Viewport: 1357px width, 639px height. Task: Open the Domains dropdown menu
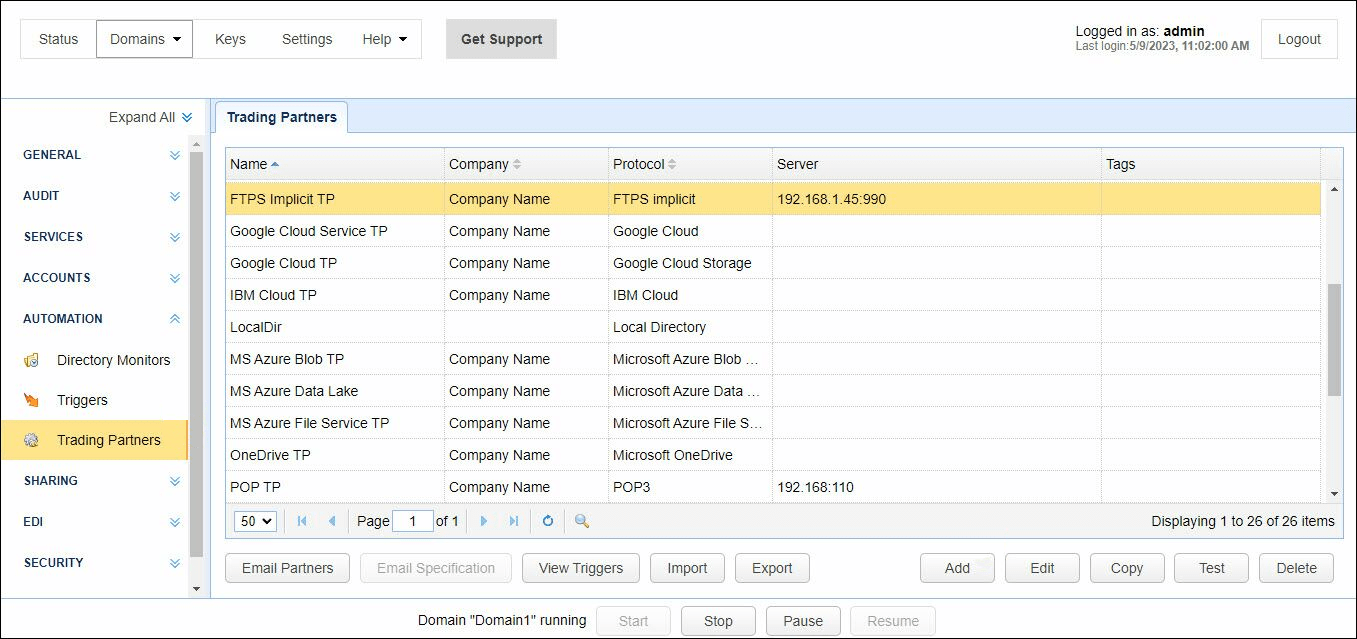tap(145, 39)
